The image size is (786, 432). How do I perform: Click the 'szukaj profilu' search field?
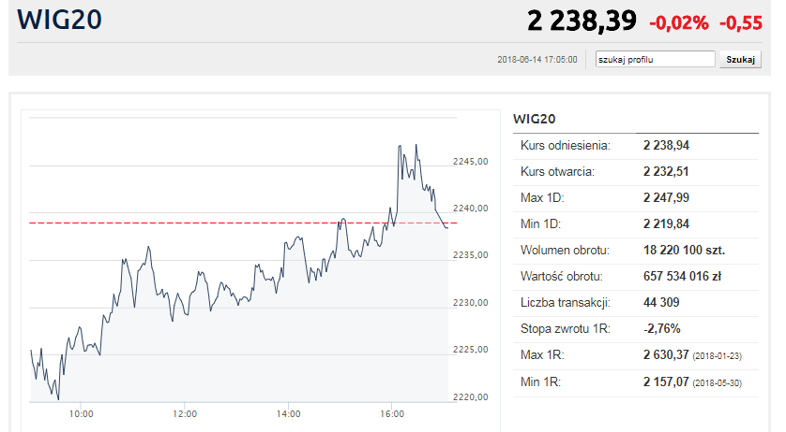[x=655, y=59]
